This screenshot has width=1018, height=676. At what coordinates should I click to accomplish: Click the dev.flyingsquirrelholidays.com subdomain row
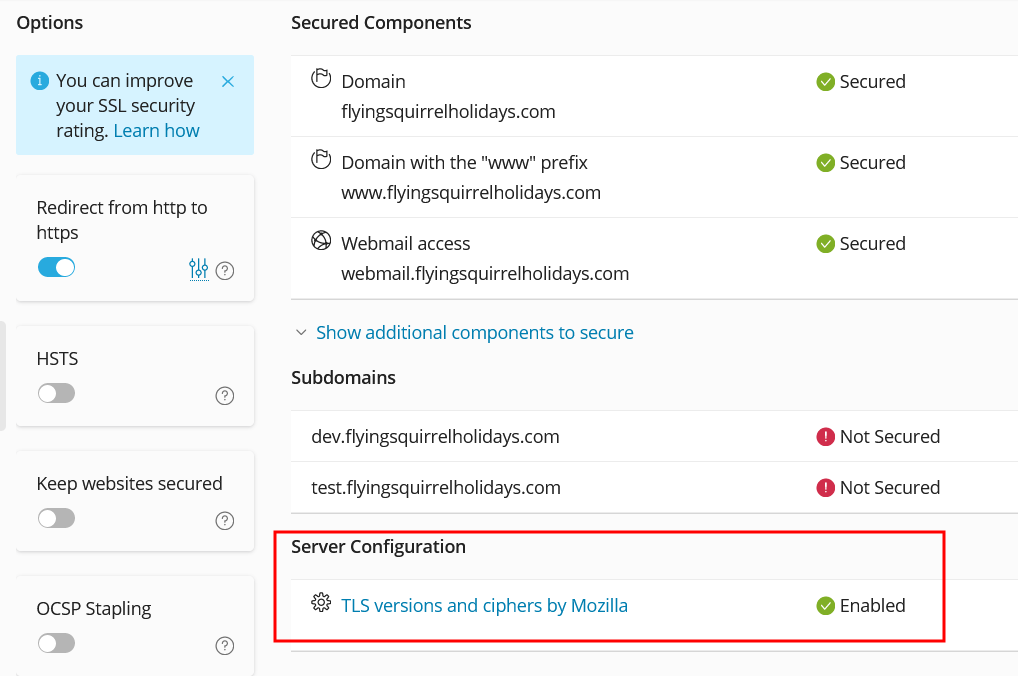tap(435, 437)
